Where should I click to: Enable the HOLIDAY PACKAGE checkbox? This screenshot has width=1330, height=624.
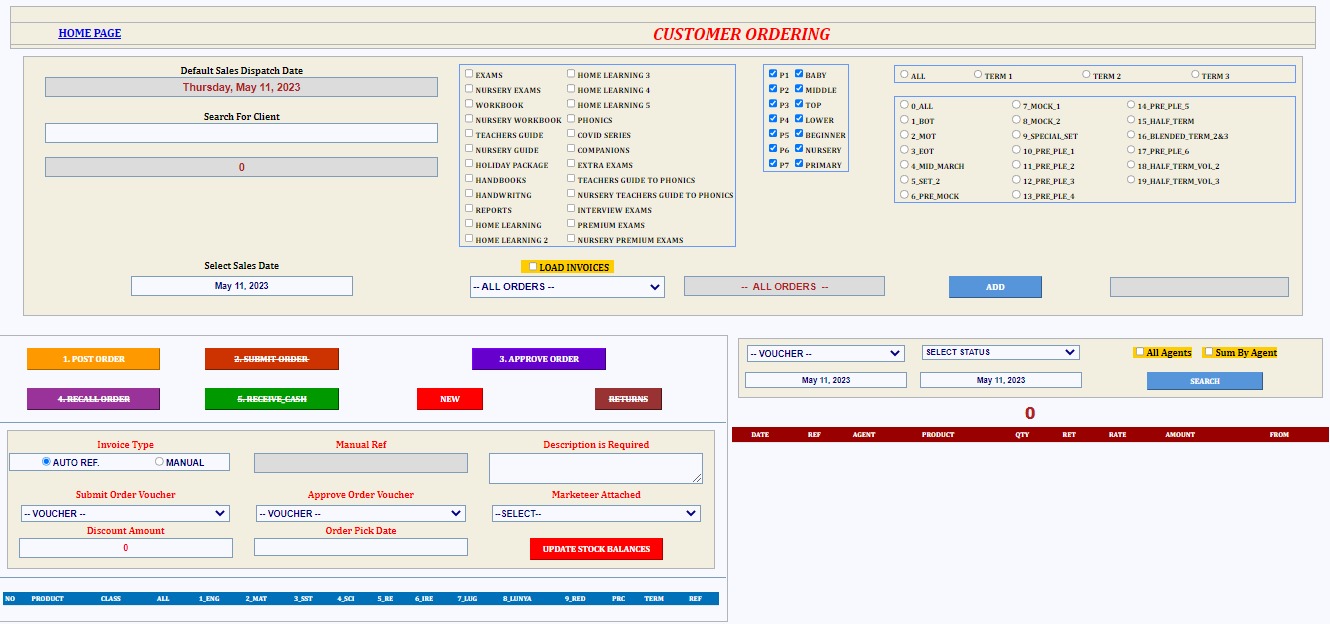click(x=469, y=164)
